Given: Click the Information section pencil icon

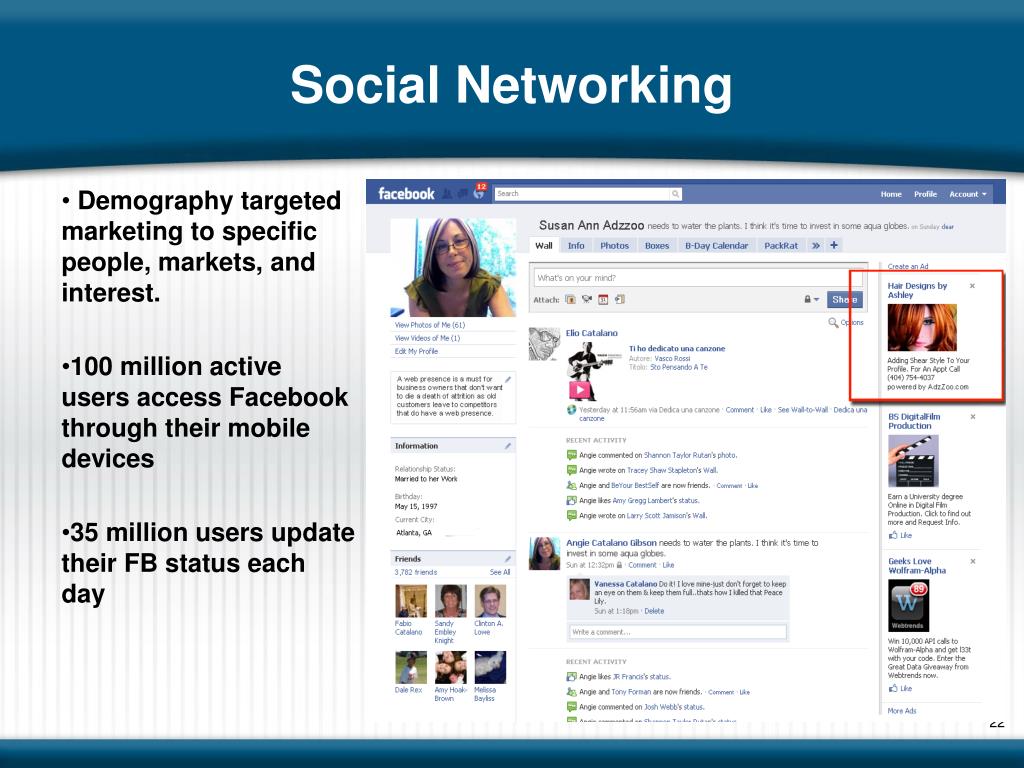Looking at the screenshot, I should [x=508, y=446].
